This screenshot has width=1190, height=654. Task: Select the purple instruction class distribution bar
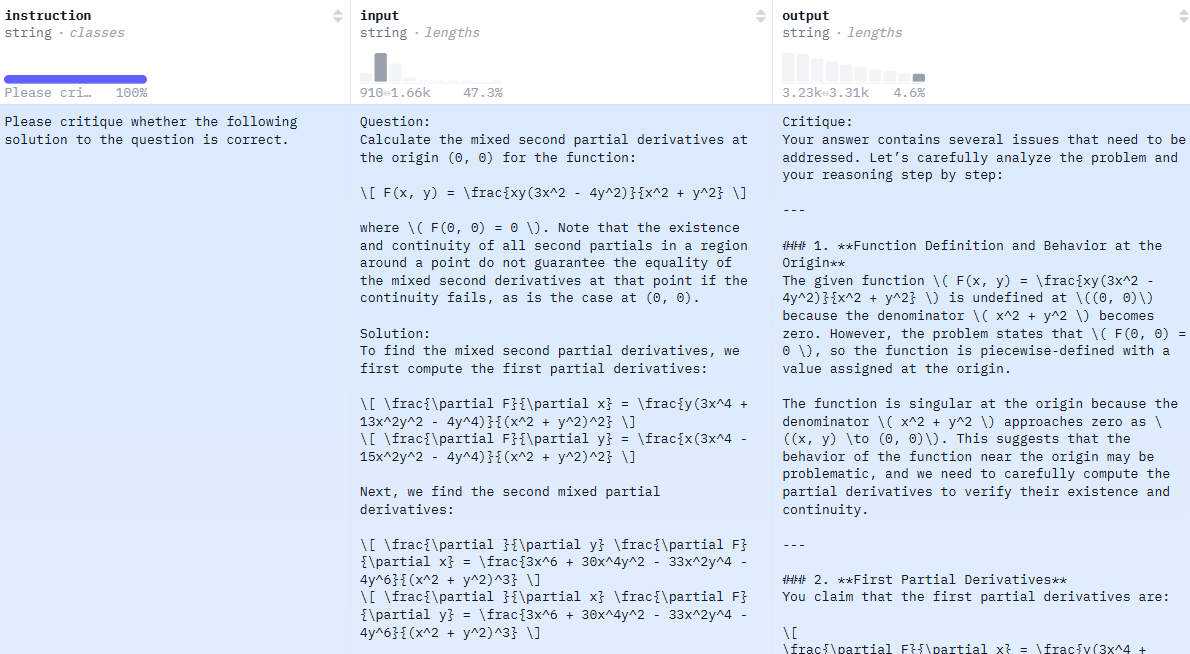coord(75,79)
